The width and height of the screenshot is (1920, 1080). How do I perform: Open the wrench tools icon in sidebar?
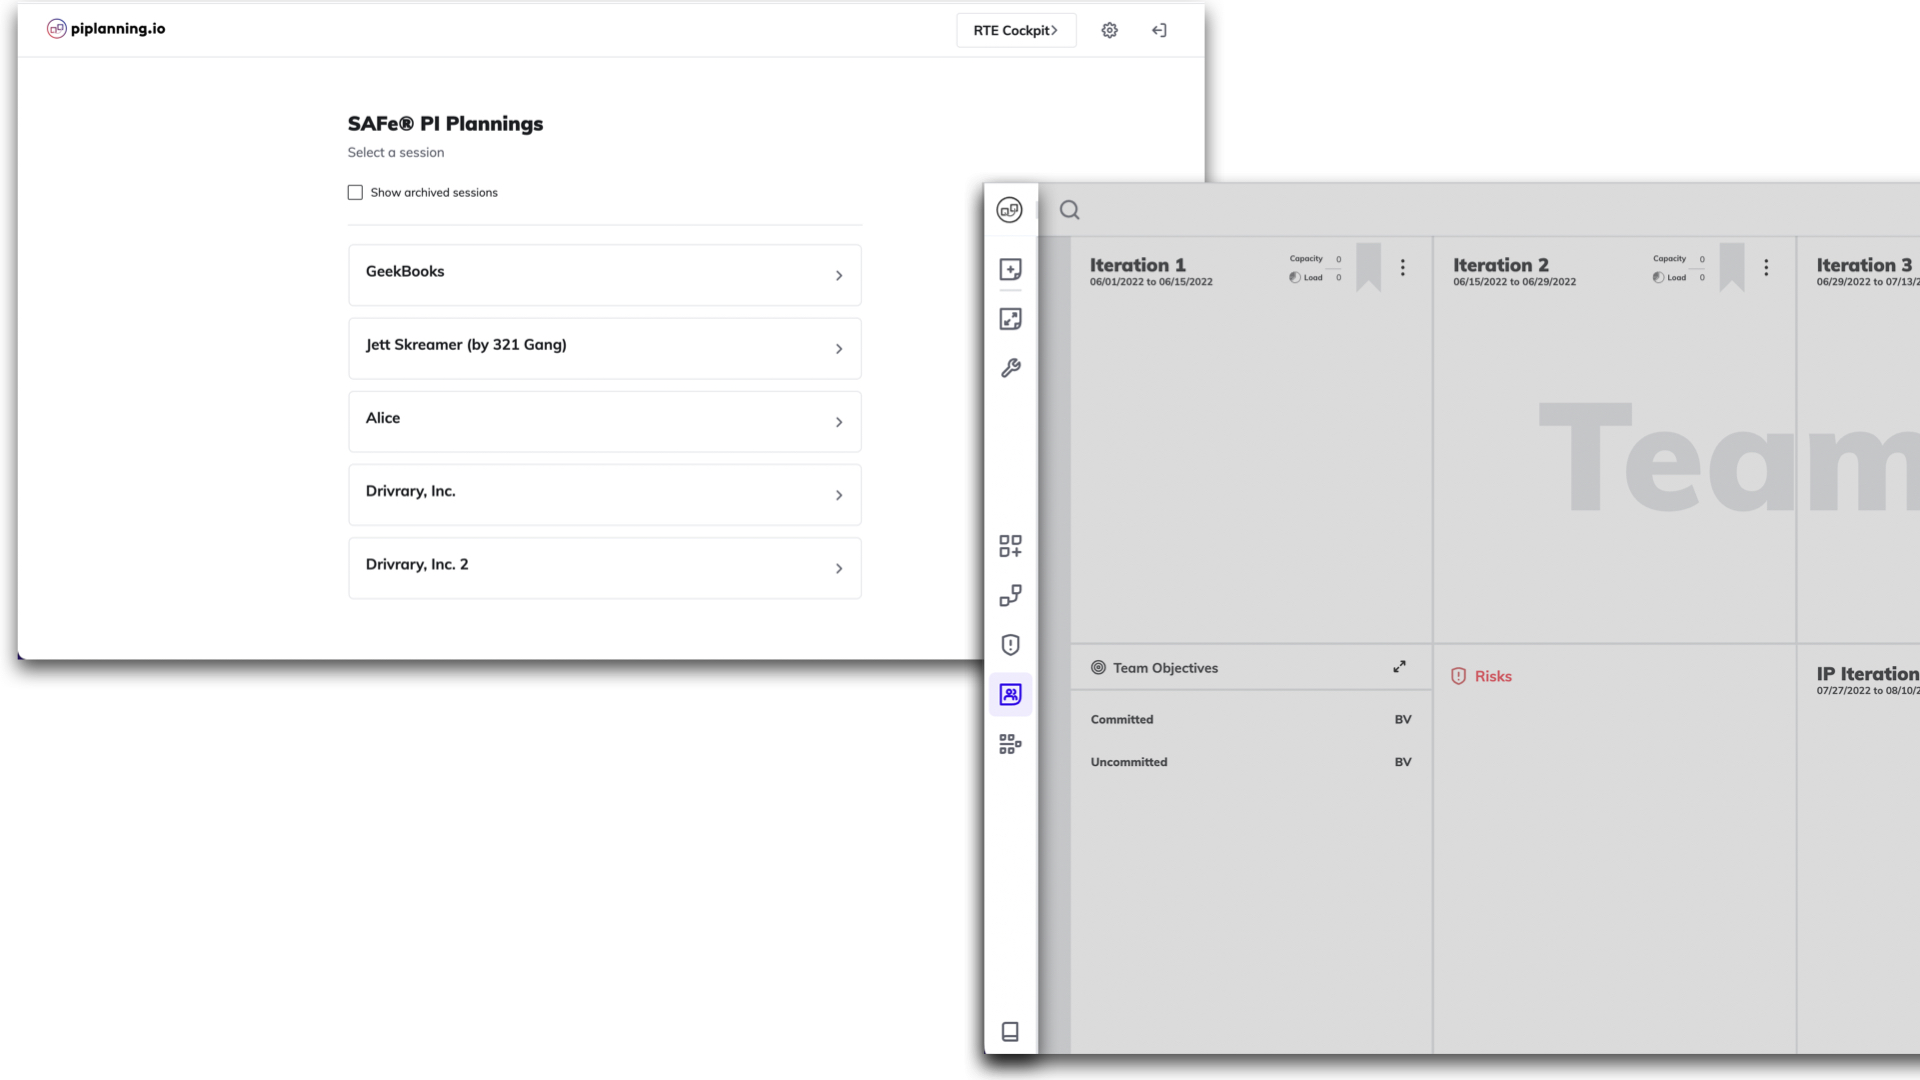1010,368
